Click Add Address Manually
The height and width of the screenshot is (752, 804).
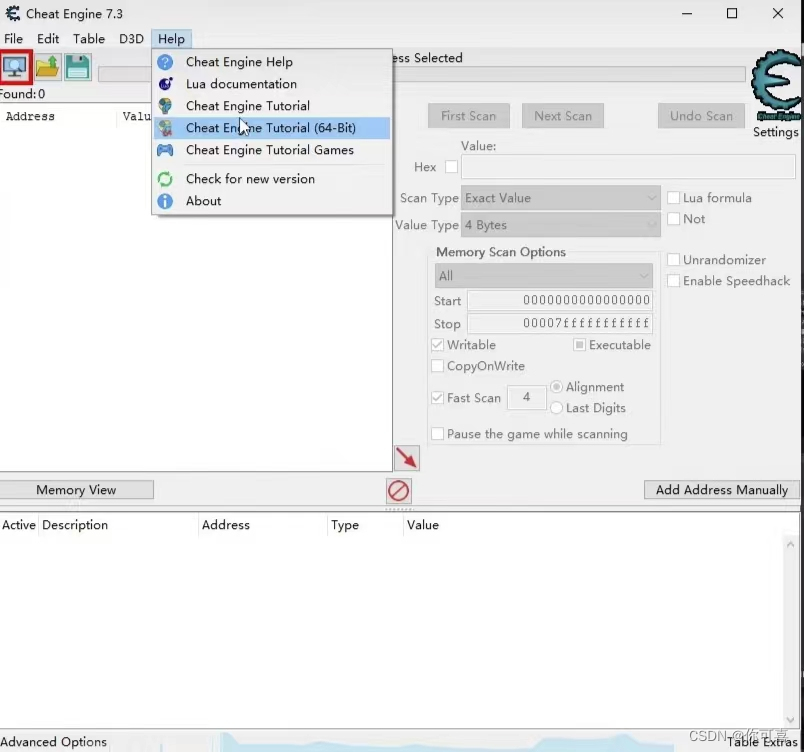722,490
